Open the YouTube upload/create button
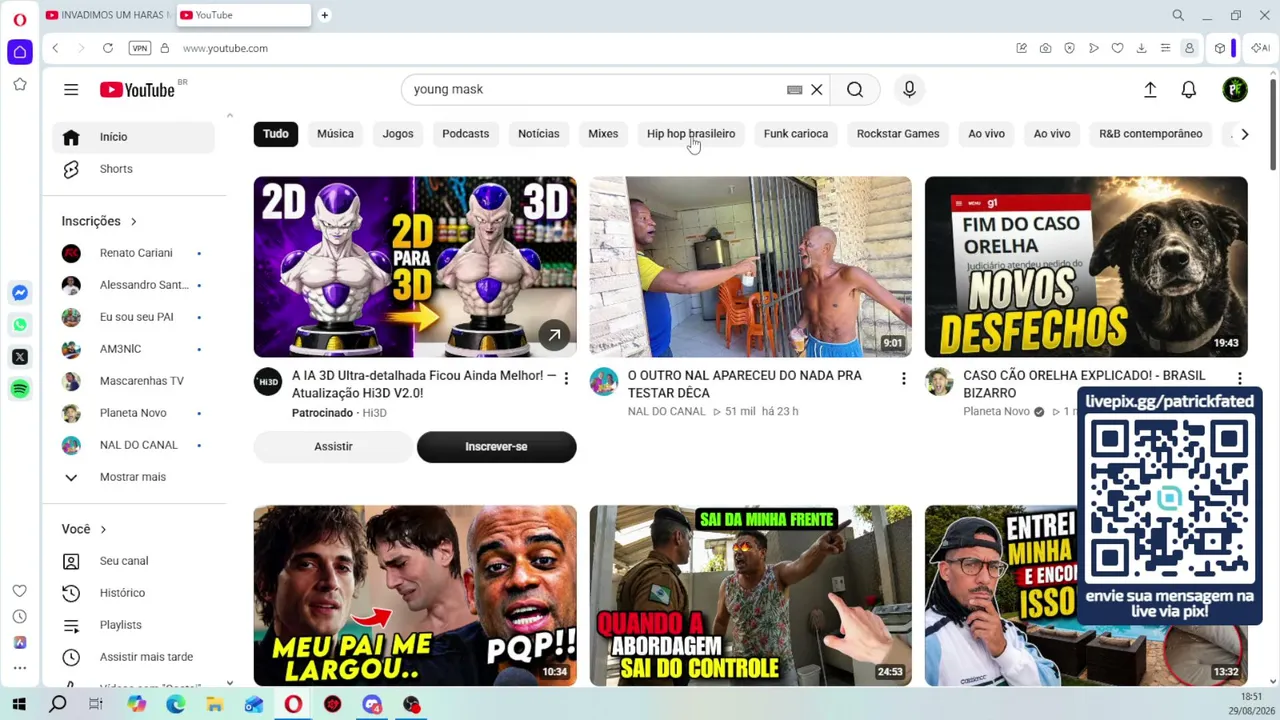 pyautogui.click(x=1150, y=90)
